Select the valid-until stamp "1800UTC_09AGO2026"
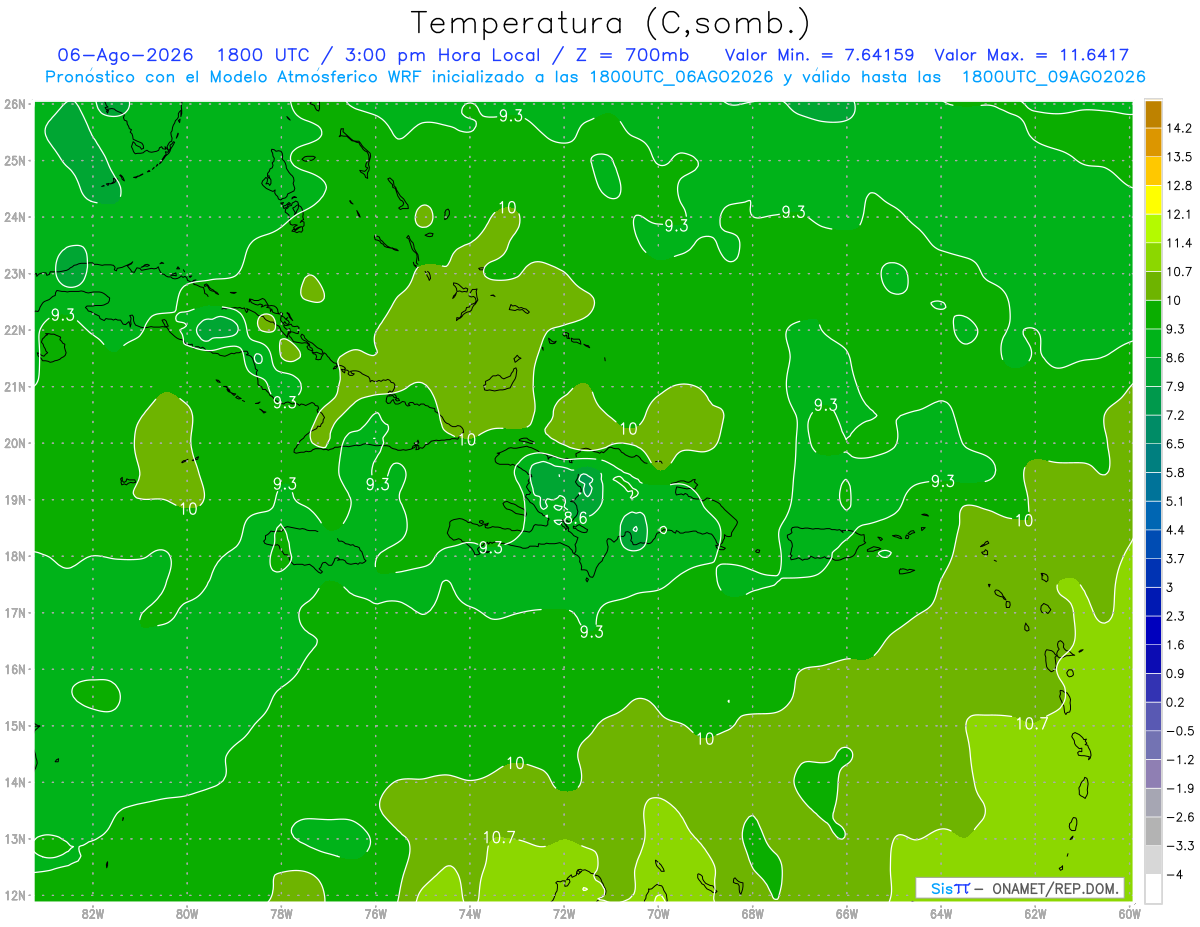1200x927 pixels. coord(1053,77)
